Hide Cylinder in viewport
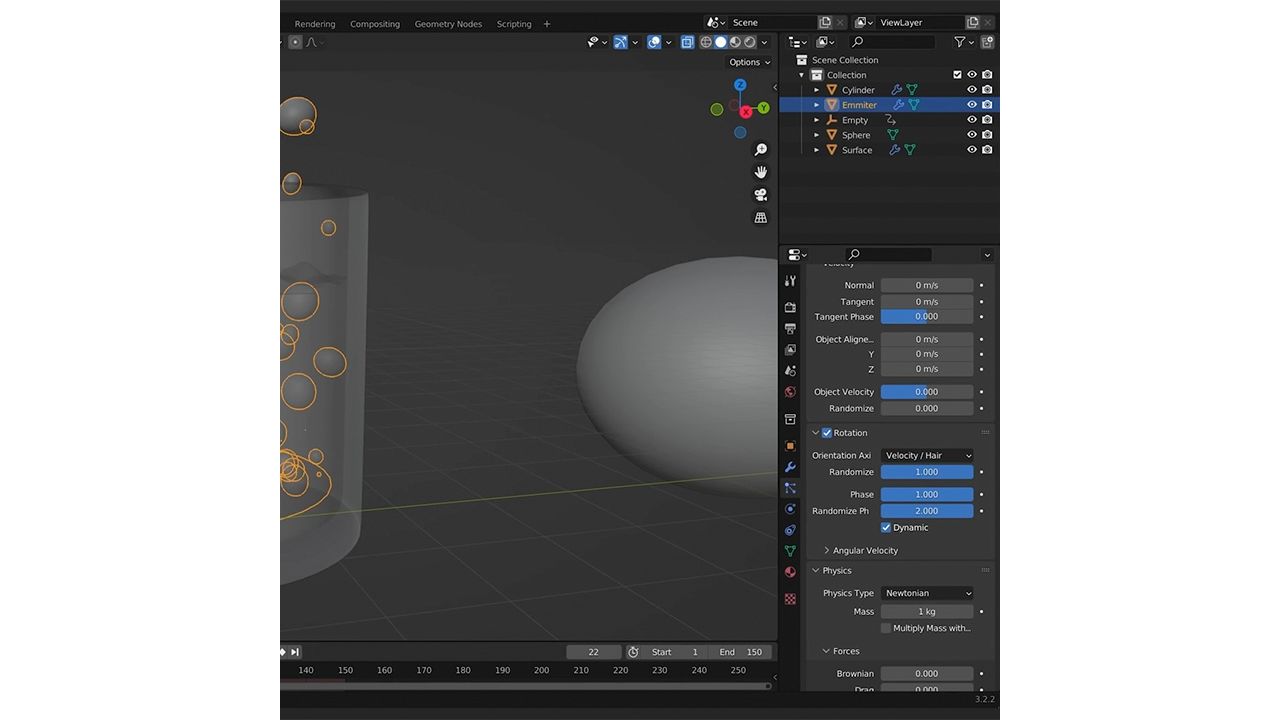The image size is (1280, 720). click(972, 90)
